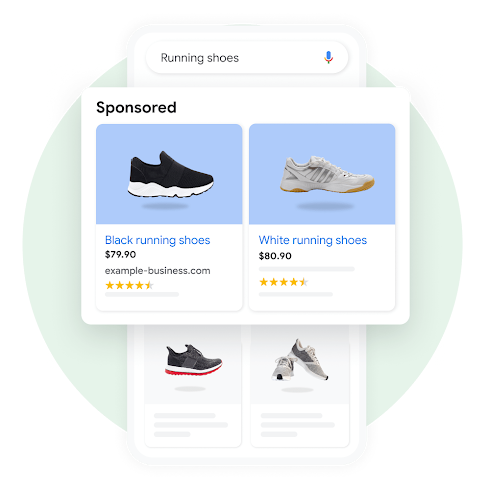Image resolution: width=490 pixels, height=490 pixels.
Task: Click the Sponsored heading label
Action: (x=136, y=108)
